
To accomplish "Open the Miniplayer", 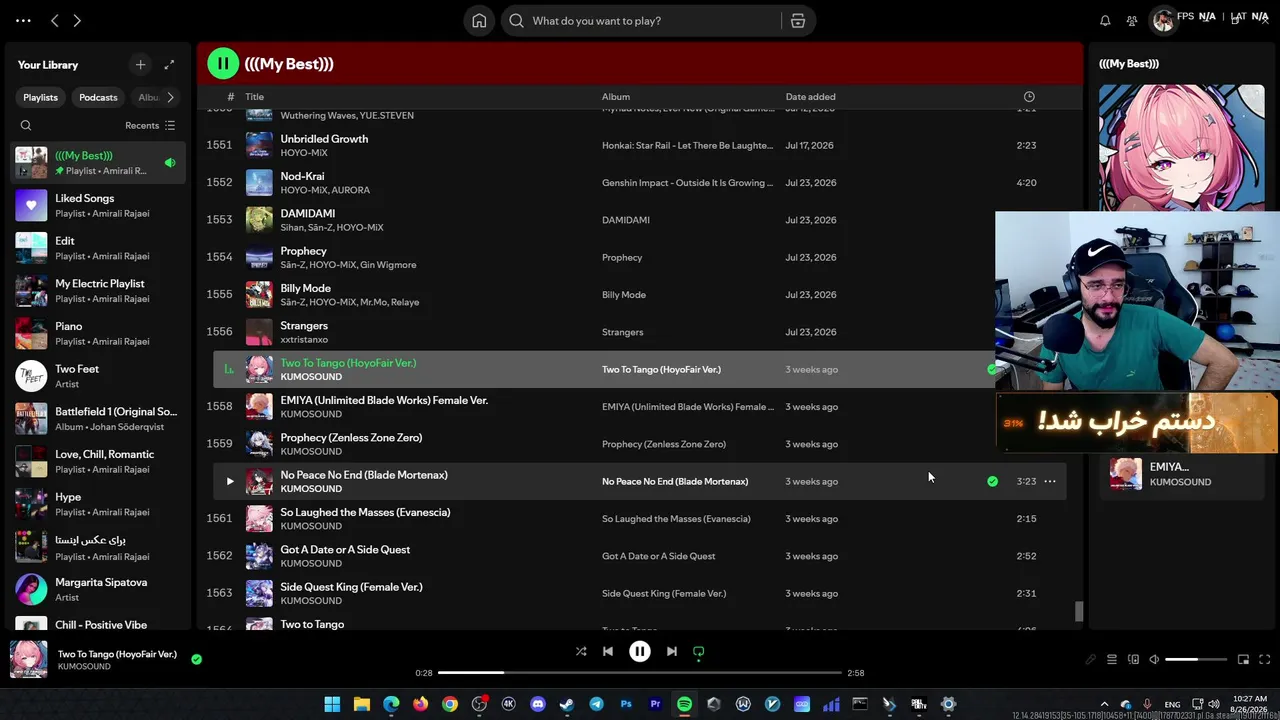I will [x=1243, y=660].
